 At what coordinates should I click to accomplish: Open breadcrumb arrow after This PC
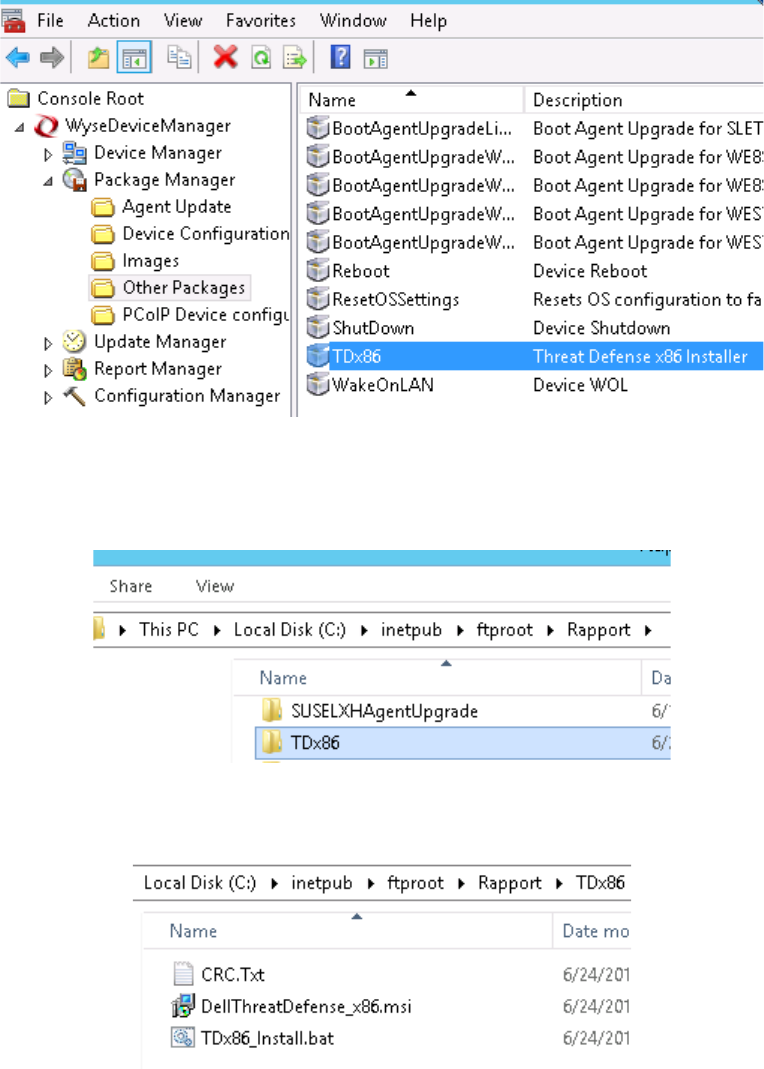point(217,631)
